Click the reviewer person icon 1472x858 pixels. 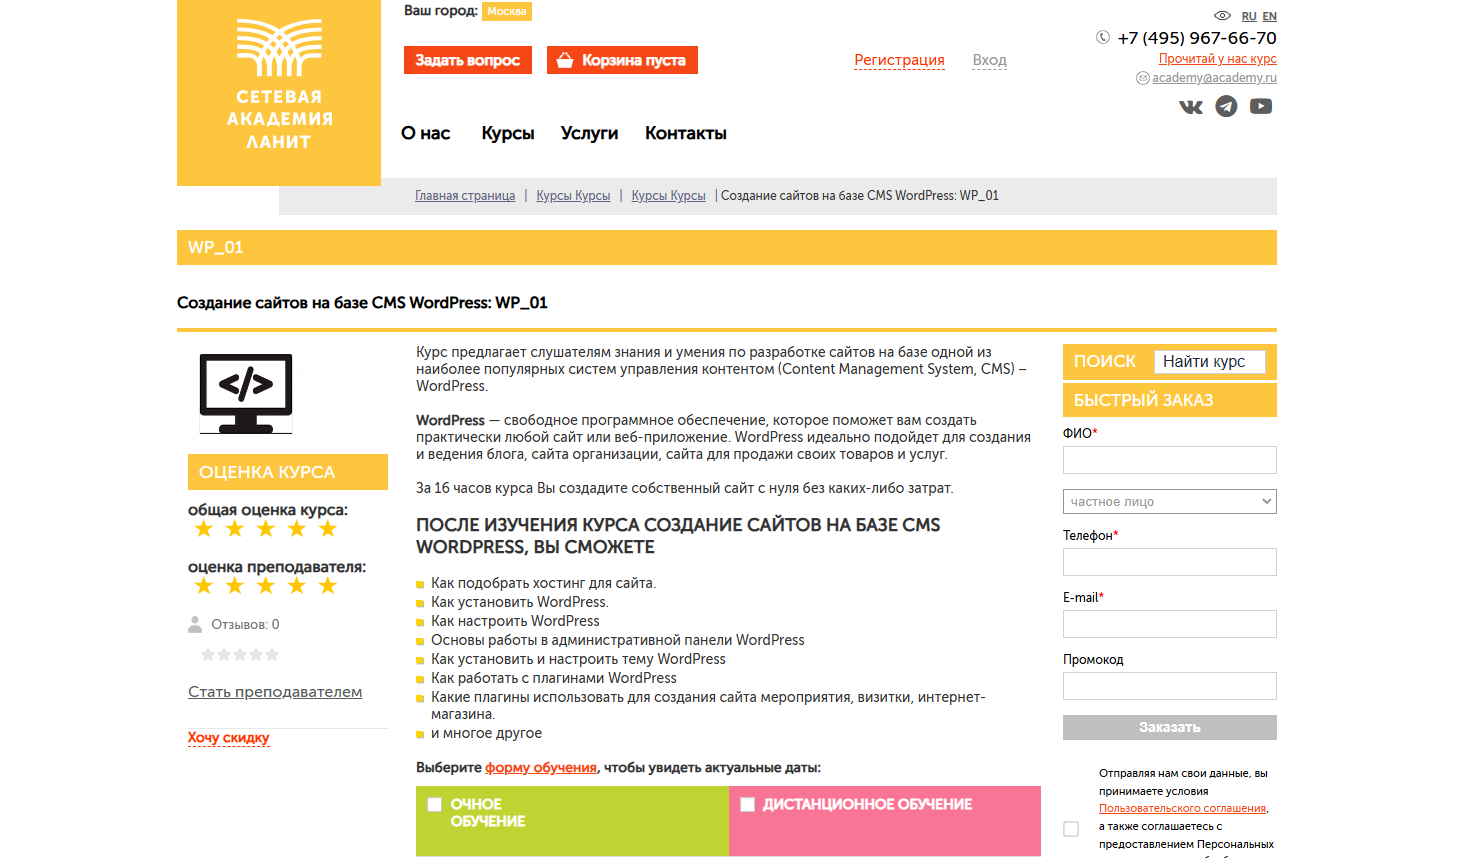[x=195, y=625]
